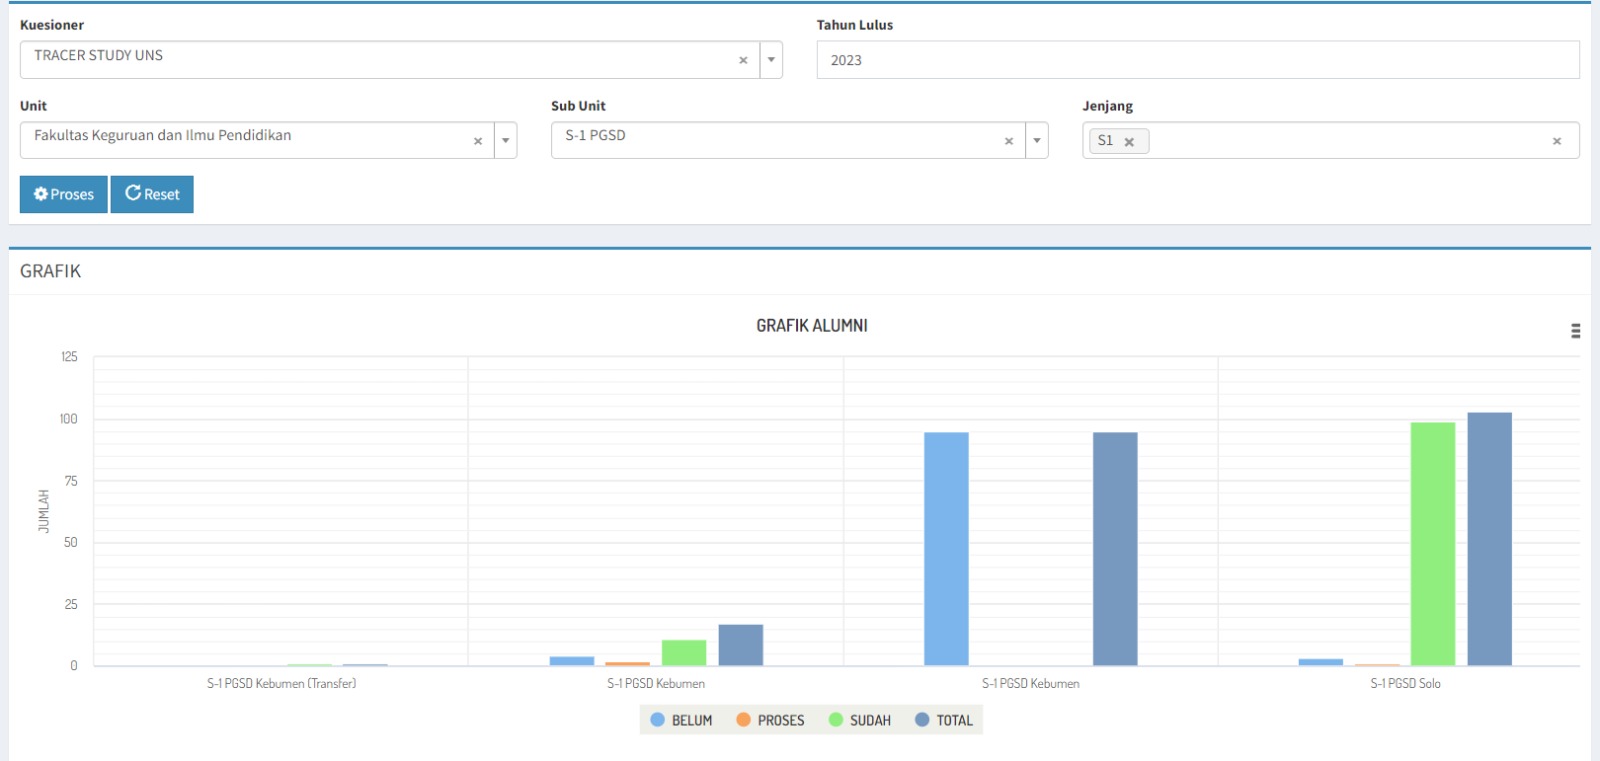
Task: Open the chart hamburger context menu
Action: point(1575,331)
